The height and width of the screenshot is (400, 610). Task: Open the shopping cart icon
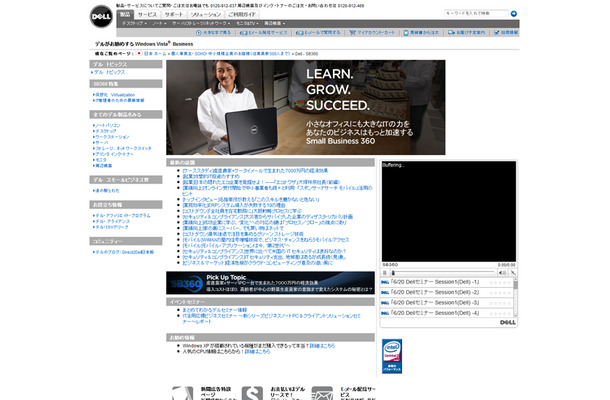click(x=352, y=33)
